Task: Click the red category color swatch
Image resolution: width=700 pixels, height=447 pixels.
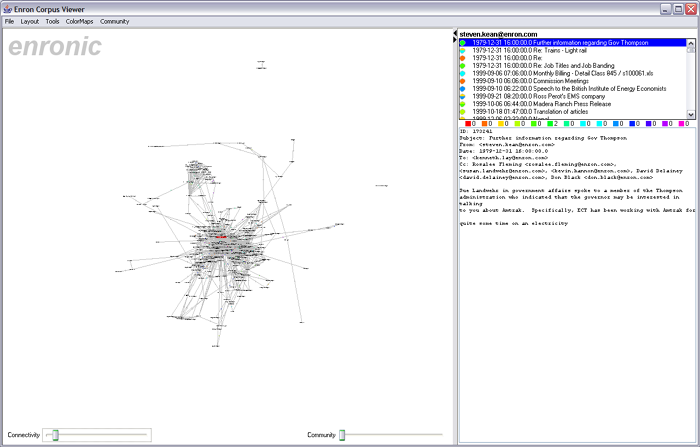Action: click(468, 124)
